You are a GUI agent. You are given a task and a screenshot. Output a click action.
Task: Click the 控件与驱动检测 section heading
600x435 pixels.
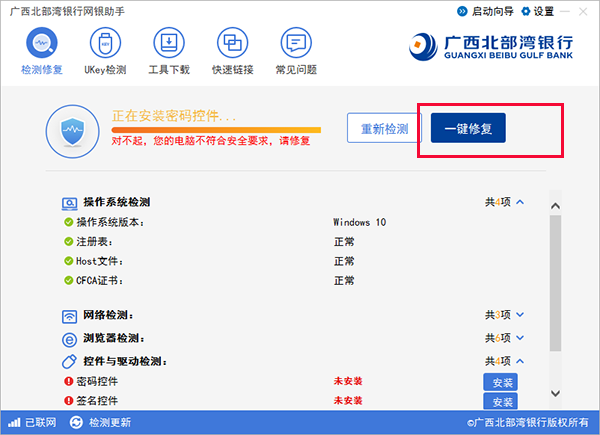coord(125,361)
